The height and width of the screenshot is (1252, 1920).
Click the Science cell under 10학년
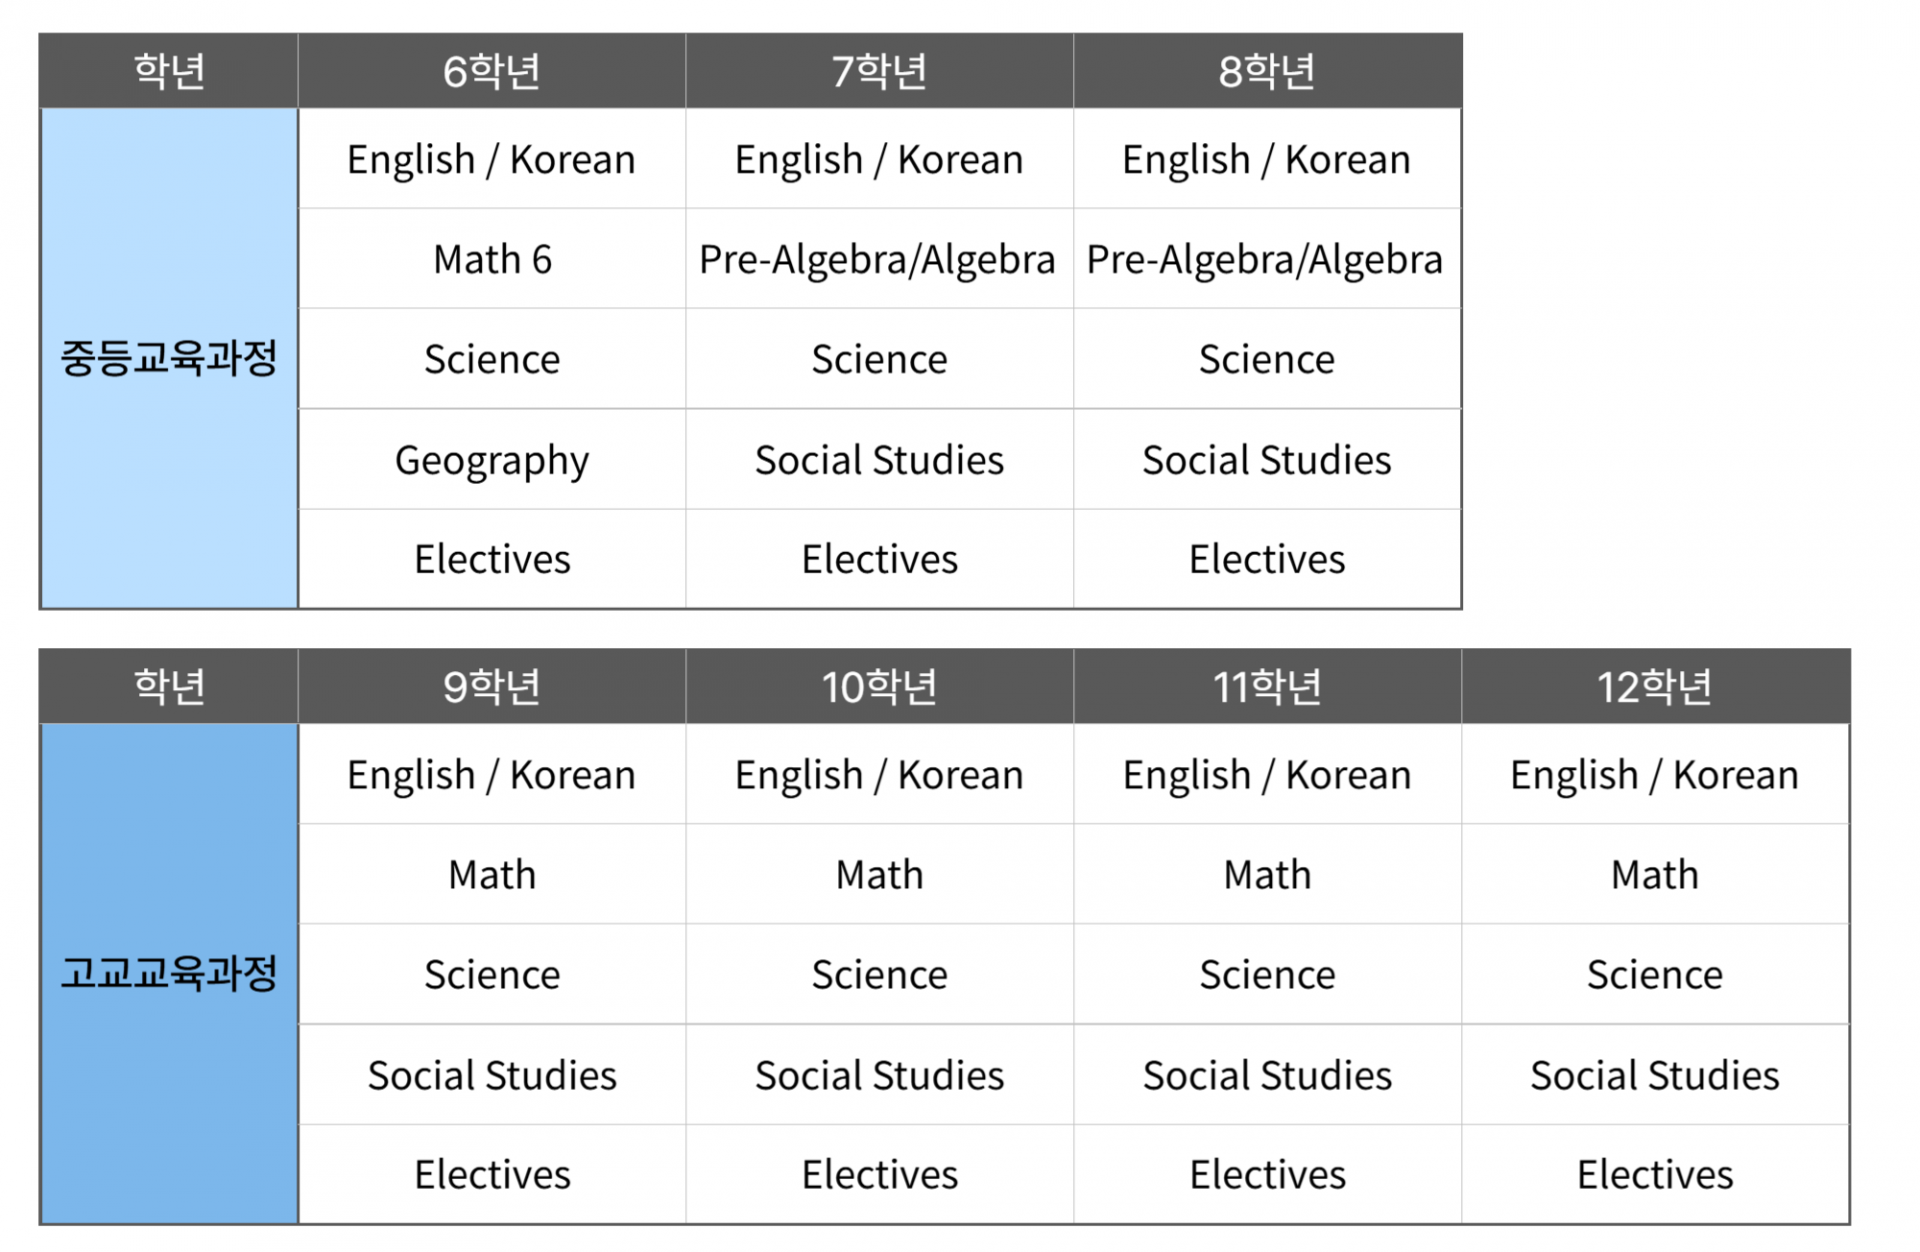point(879,974)
